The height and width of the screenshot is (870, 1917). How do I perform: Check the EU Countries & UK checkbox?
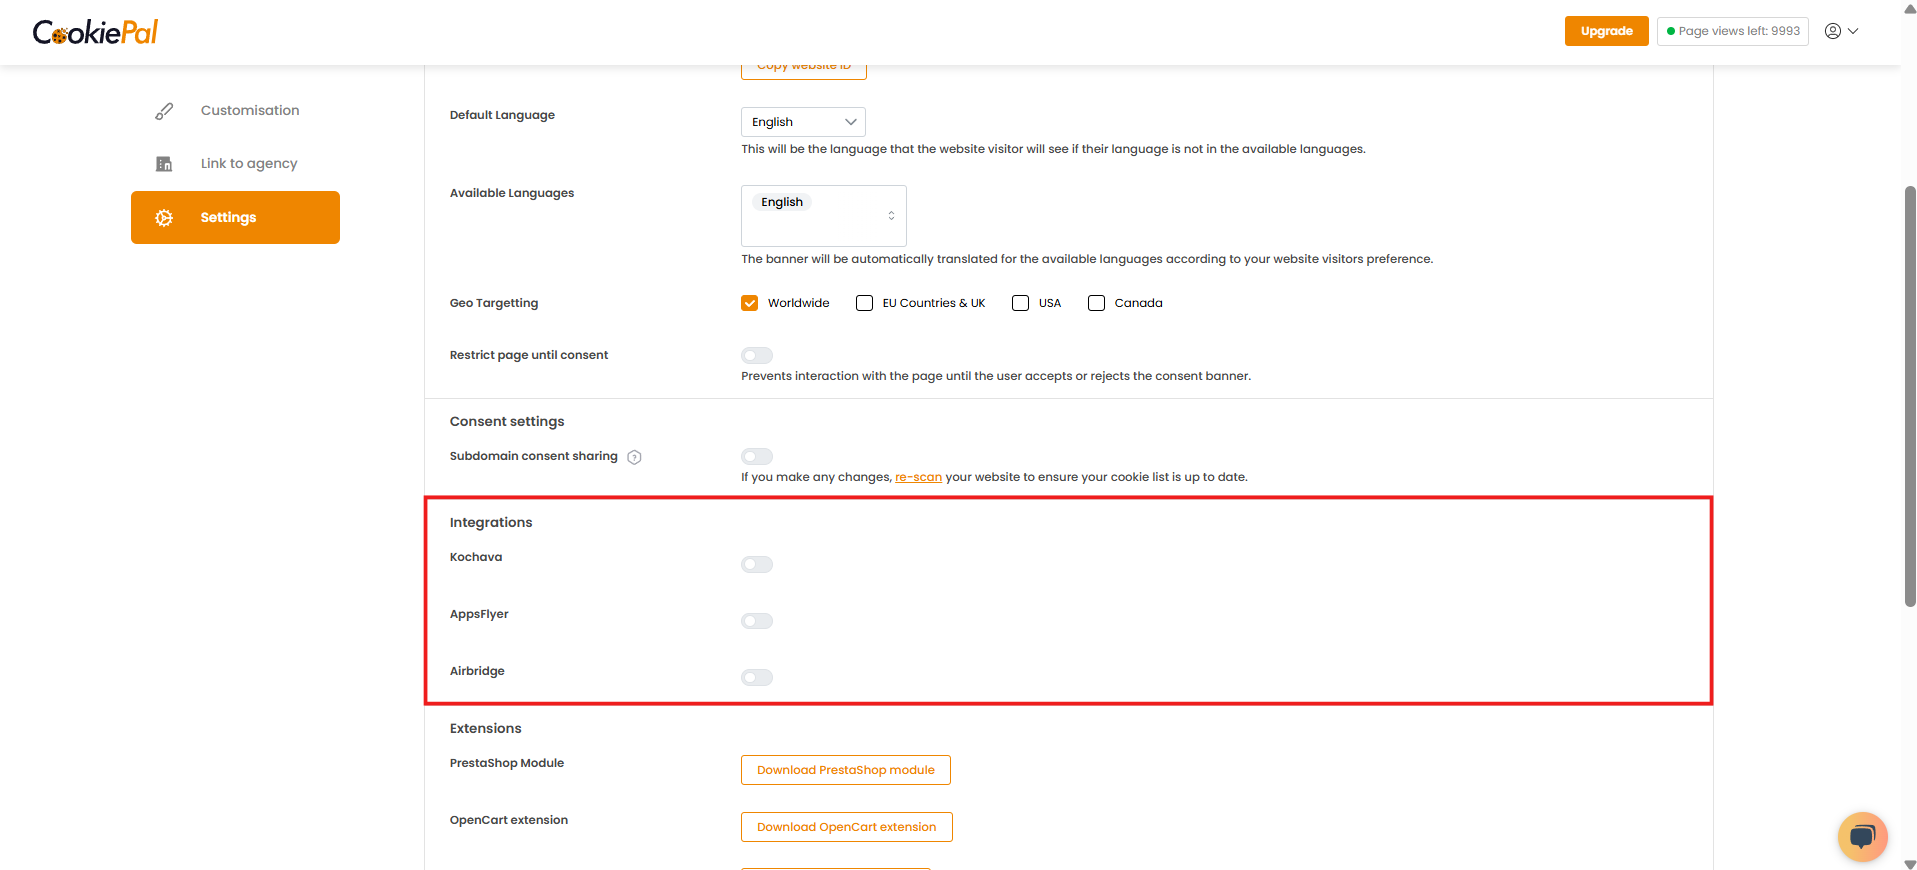(x=864, y=303)
